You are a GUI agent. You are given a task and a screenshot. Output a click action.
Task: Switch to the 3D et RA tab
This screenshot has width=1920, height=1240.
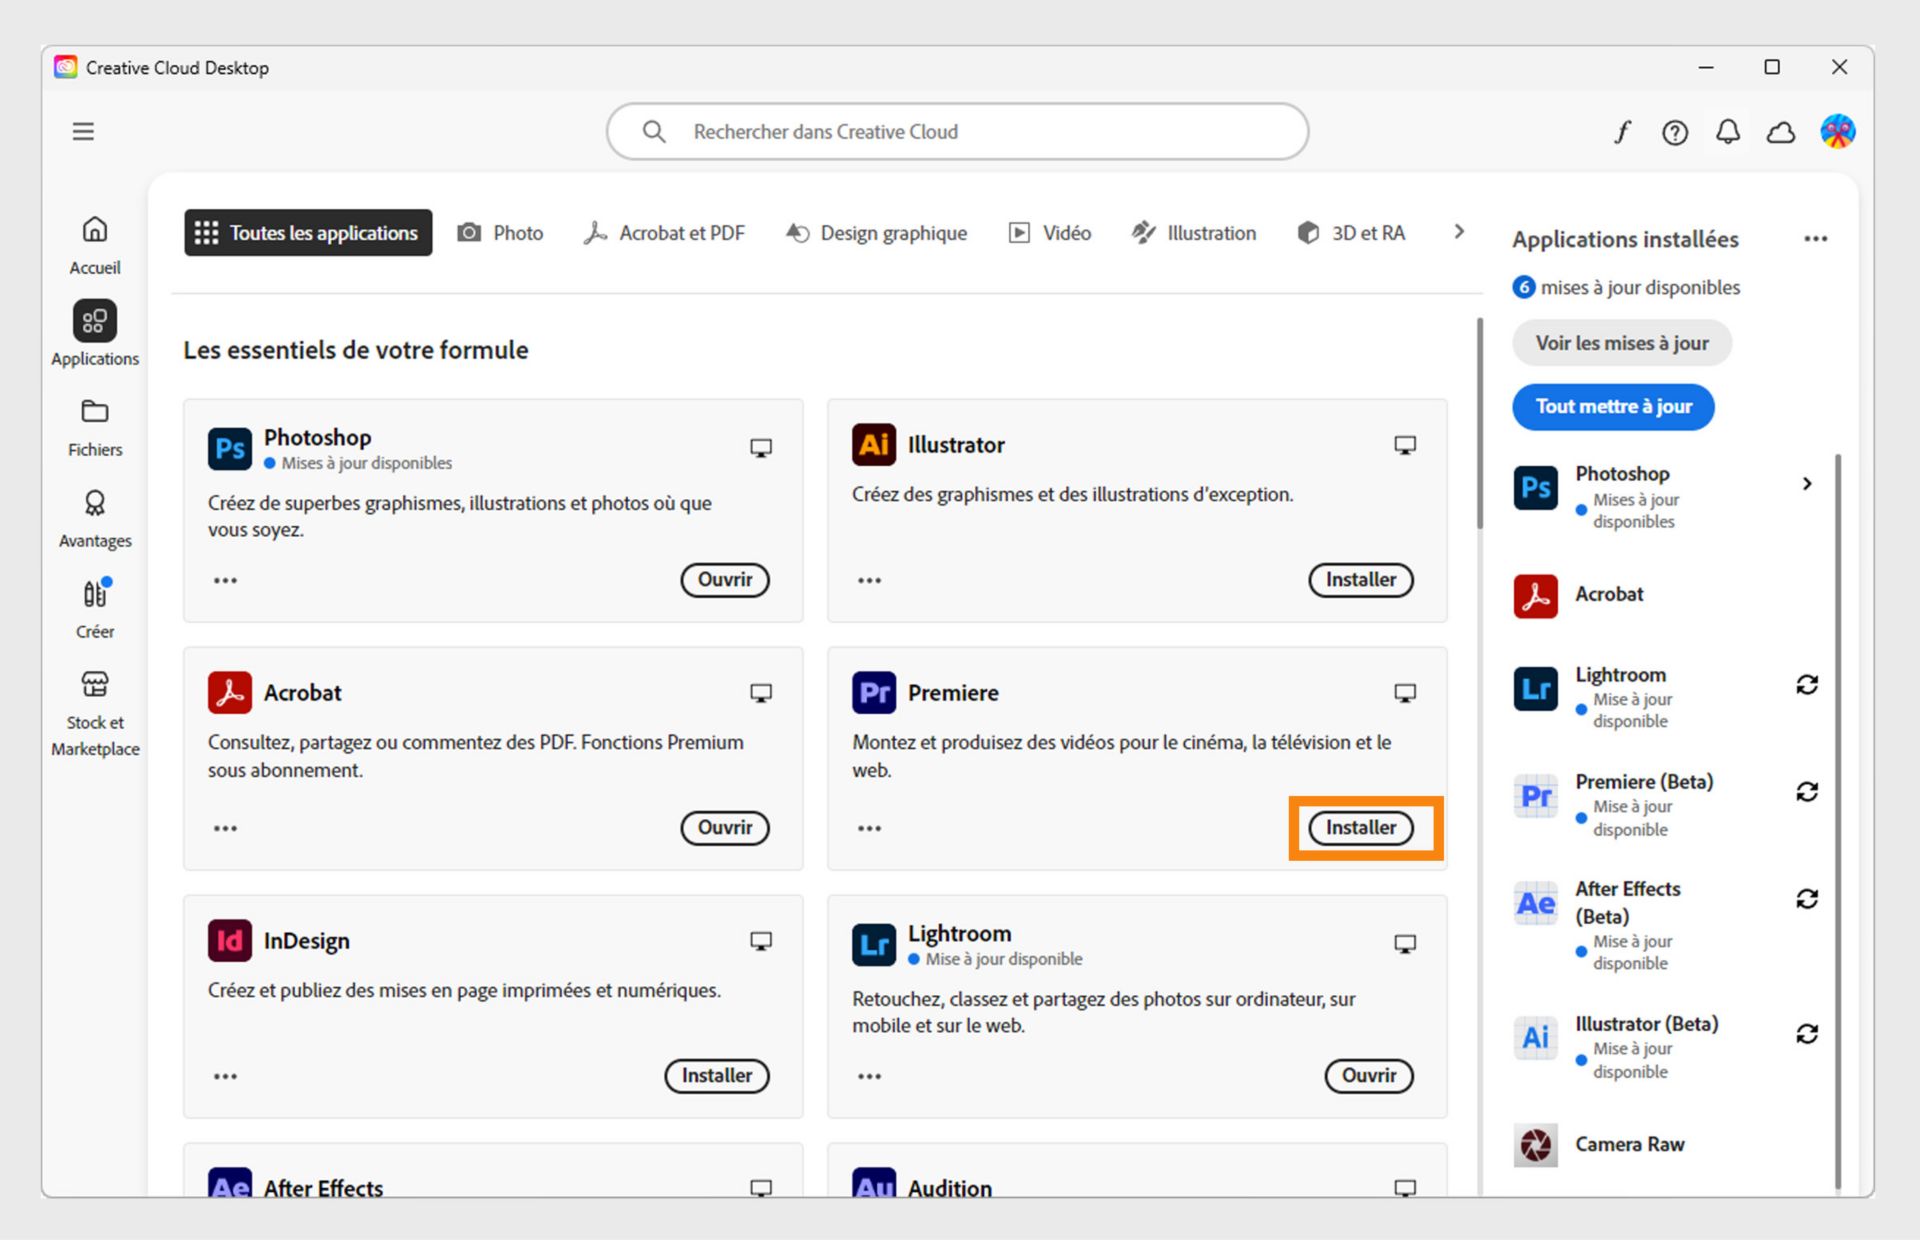click(x=1351, y=233)
